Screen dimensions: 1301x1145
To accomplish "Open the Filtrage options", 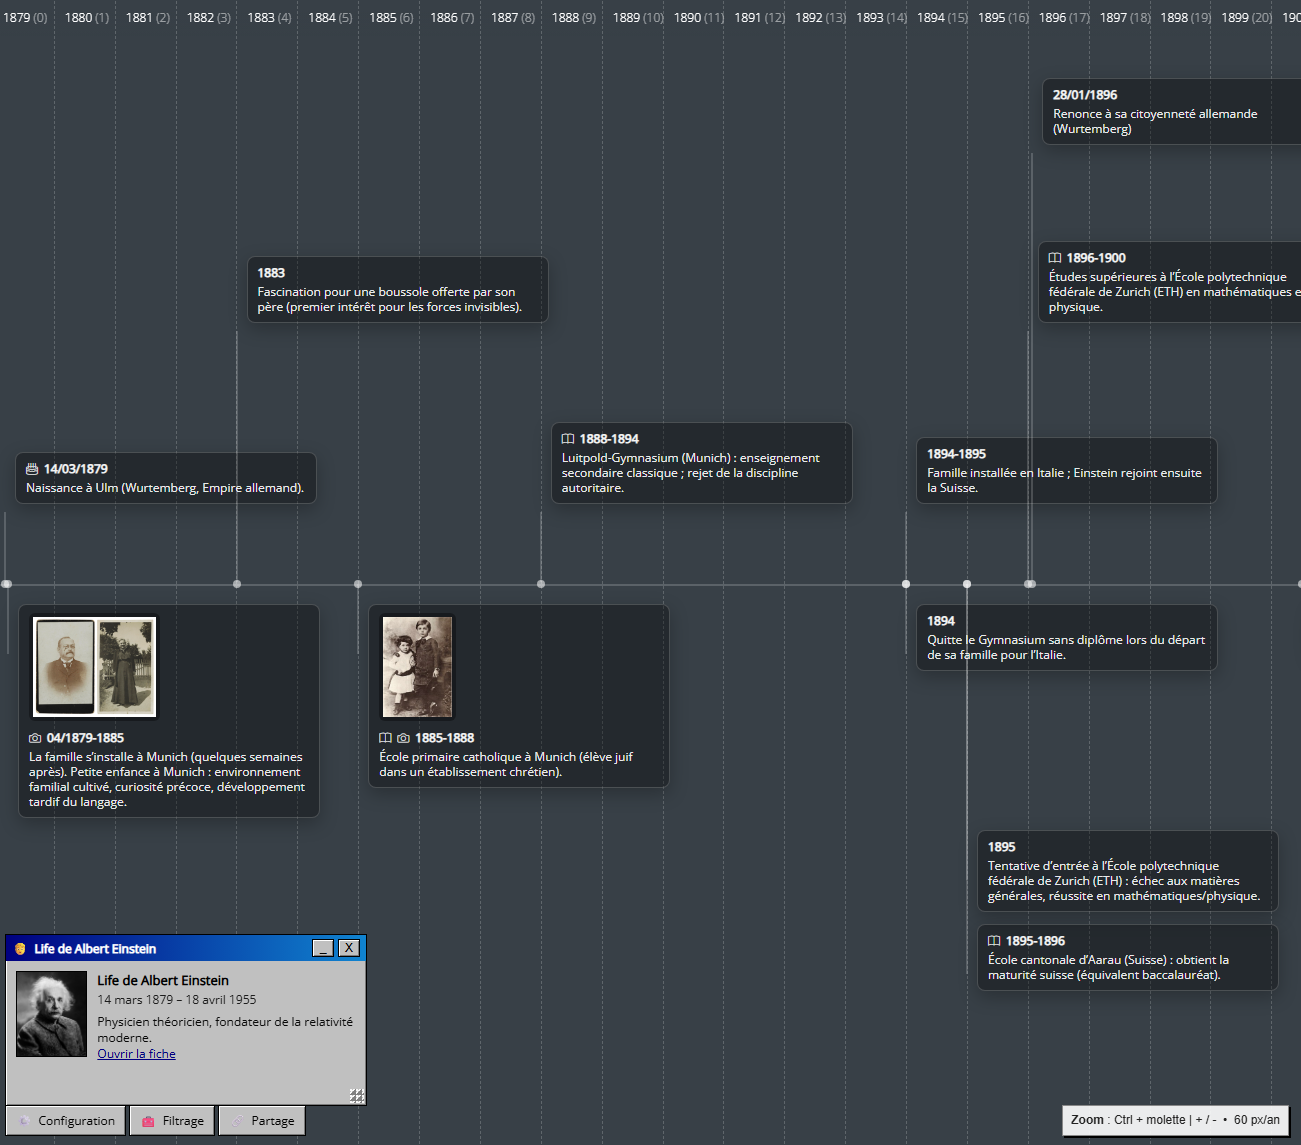I will click(x=171, y=1120).
